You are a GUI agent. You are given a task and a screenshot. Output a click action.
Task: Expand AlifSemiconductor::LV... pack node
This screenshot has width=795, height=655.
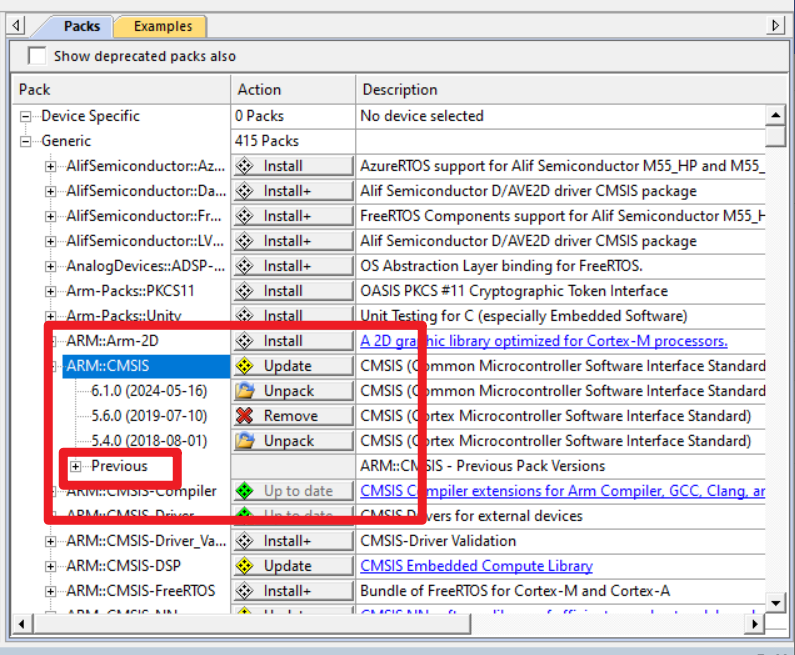[x=50, y=241]
